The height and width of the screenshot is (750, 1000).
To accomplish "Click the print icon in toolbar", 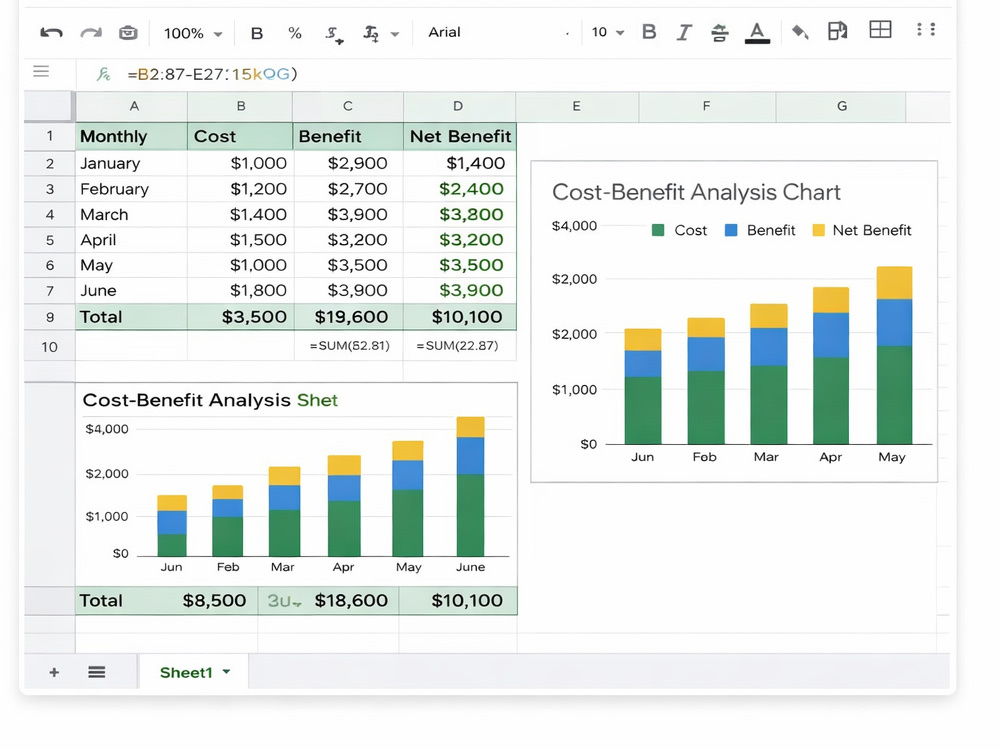I will click(x=128, y=33).
